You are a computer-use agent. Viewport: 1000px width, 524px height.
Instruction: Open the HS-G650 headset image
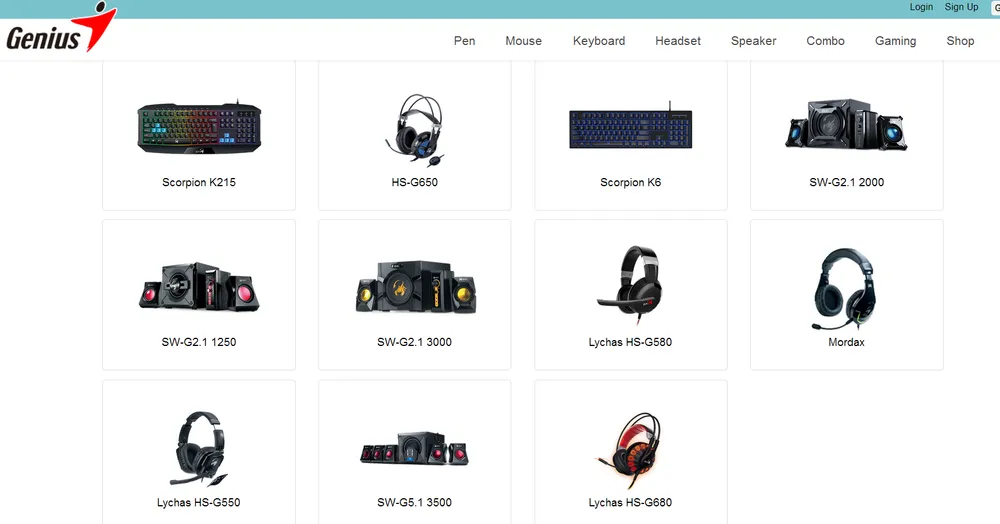[x=415, y=131]
